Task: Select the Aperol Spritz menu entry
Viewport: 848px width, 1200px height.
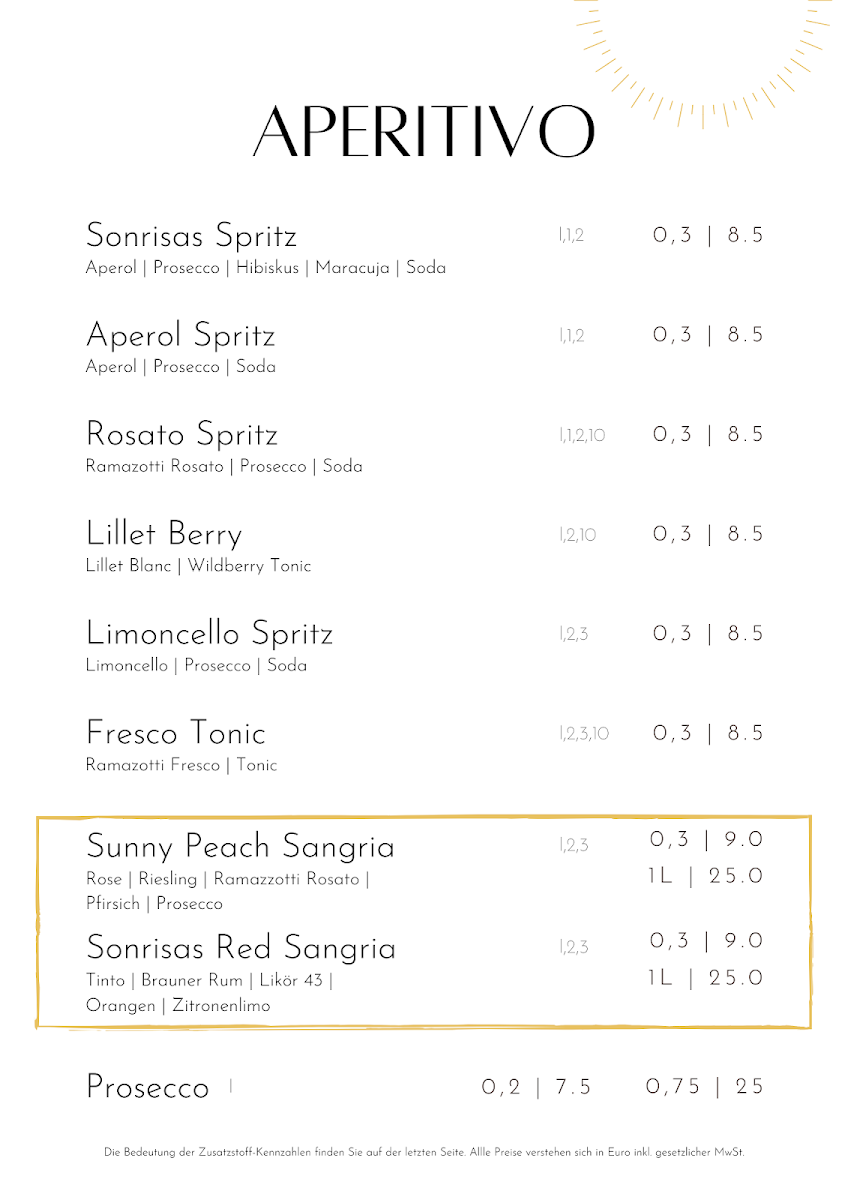Action: [x=181, y=336]
